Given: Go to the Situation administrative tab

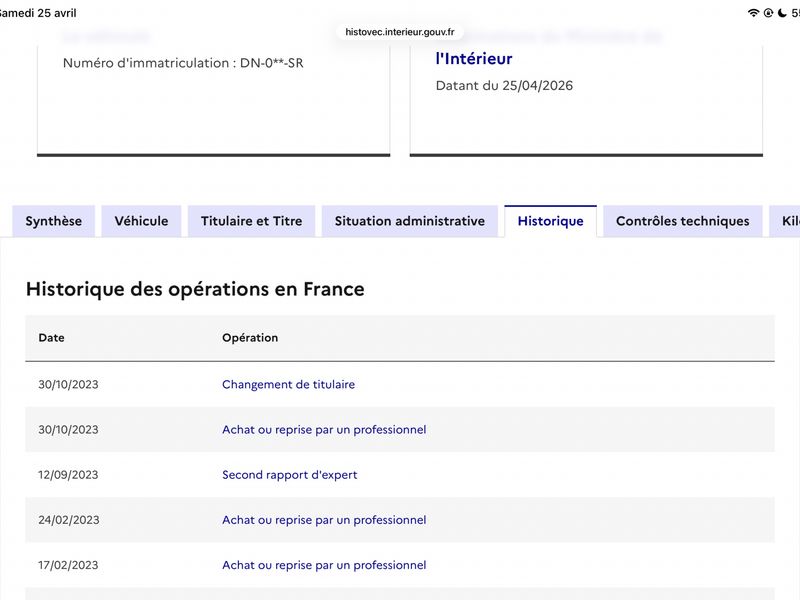Looking at the screenshot, I should 410,221.
